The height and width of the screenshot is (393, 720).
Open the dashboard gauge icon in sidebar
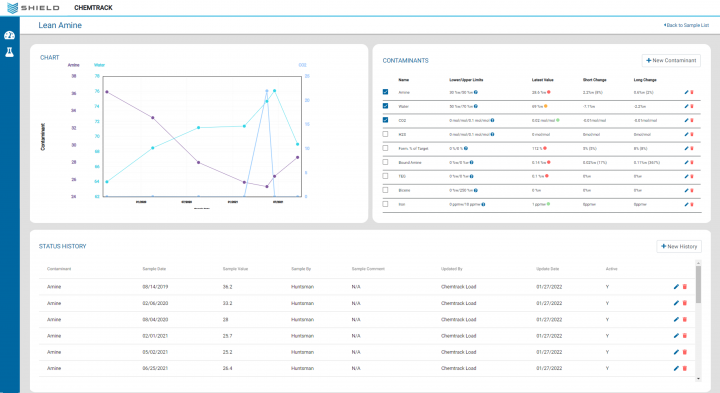coord(9,35)
